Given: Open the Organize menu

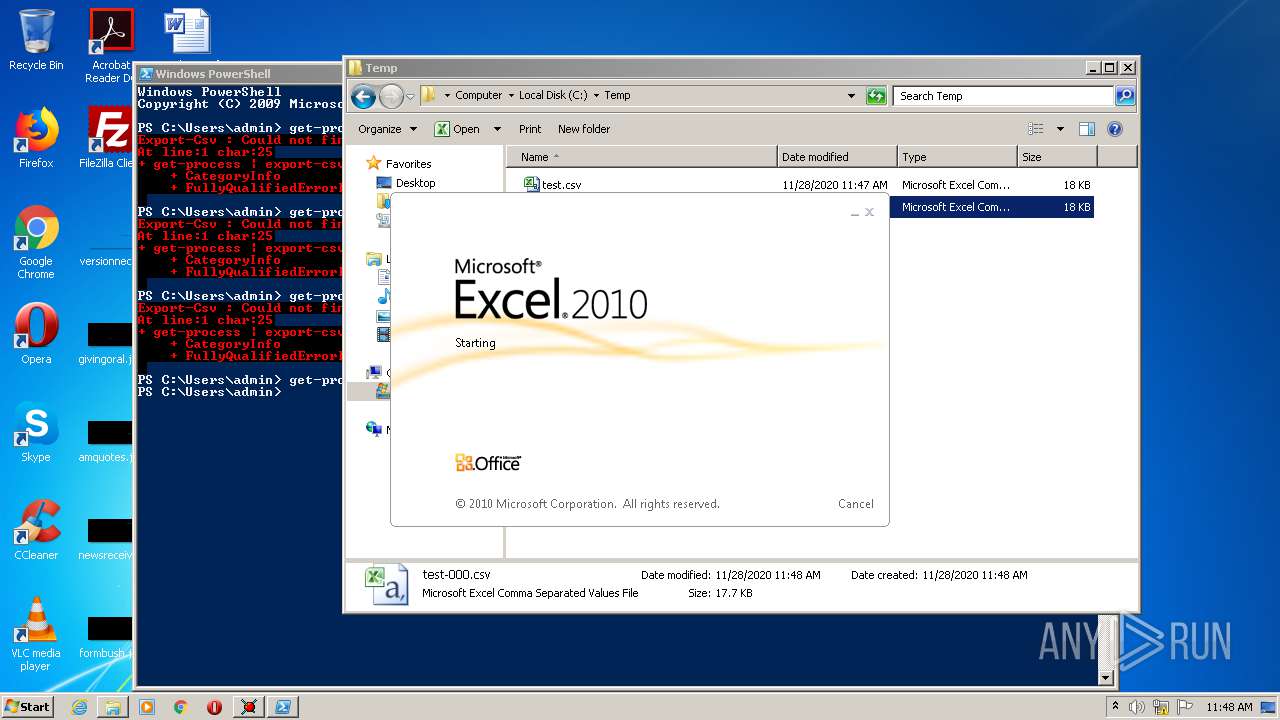Looking at the screenshot, I should tap(387, 129).
